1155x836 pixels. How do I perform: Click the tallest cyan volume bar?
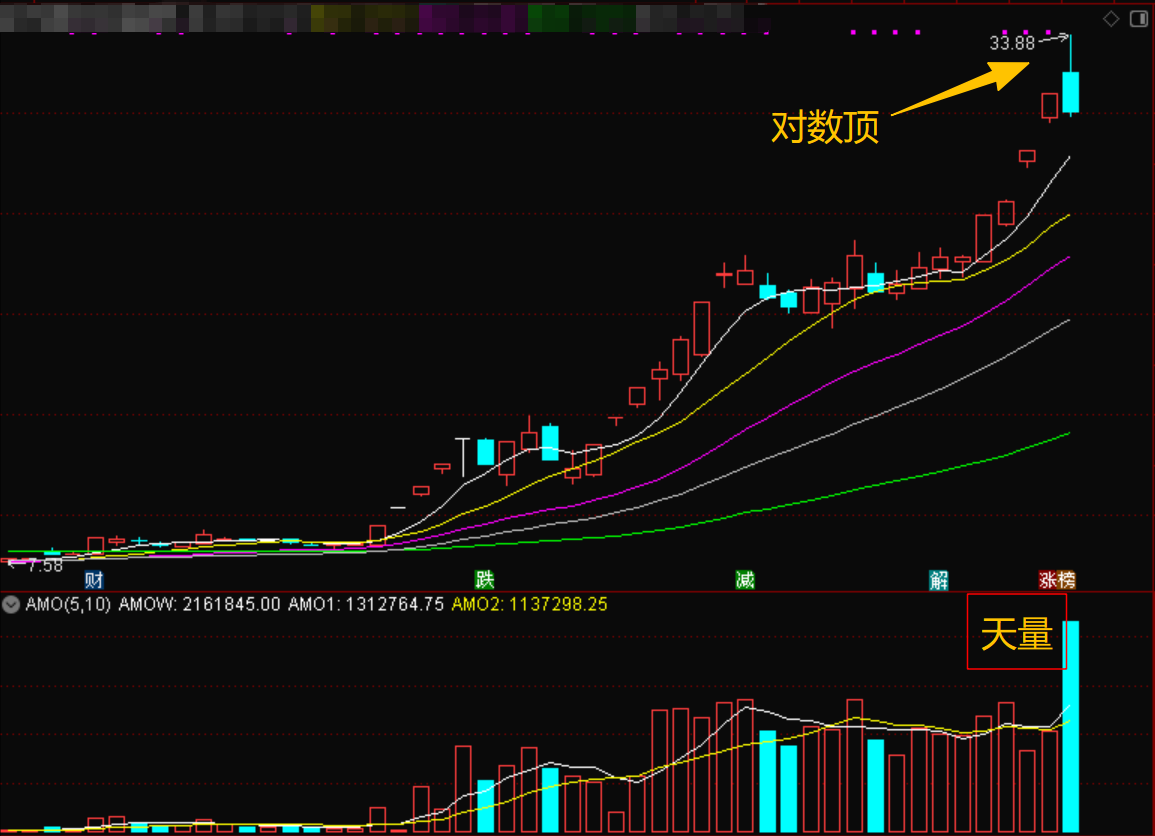click(1071, 725)
